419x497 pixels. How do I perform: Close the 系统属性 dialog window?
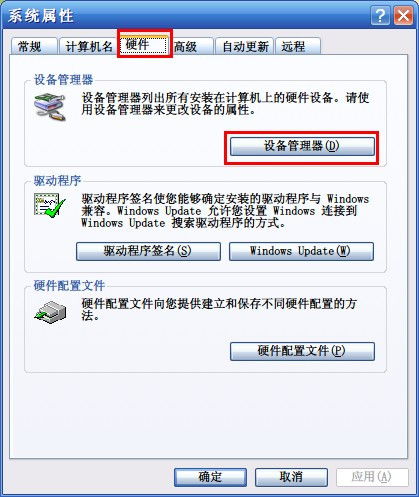pyautogui.click(x=403, y=16)
